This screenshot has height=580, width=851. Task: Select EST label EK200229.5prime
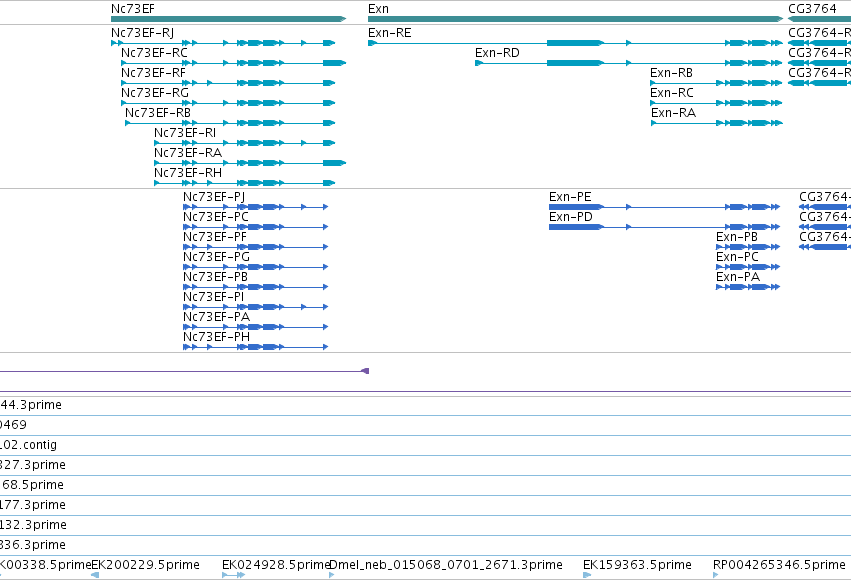coord(145,565)
